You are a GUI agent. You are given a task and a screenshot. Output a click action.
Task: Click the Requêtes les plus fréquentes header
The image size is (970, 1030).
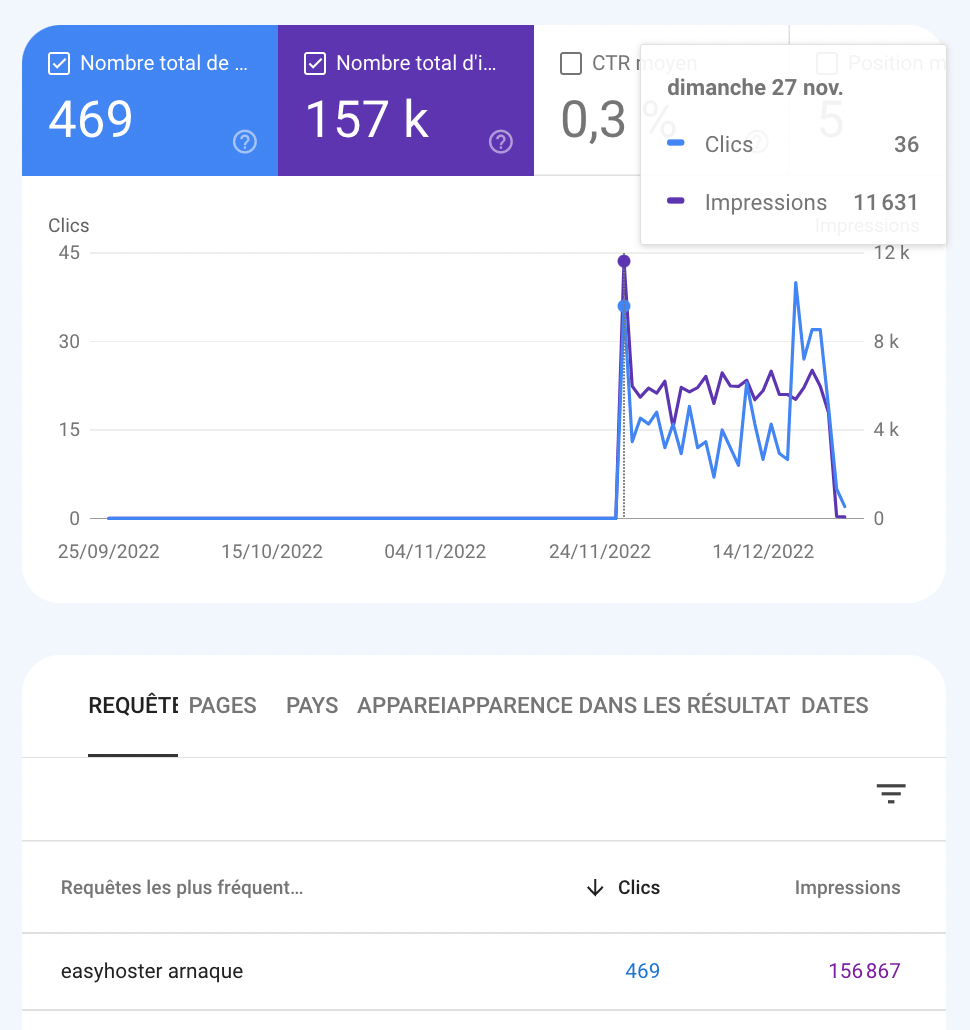tap(180, 888)
